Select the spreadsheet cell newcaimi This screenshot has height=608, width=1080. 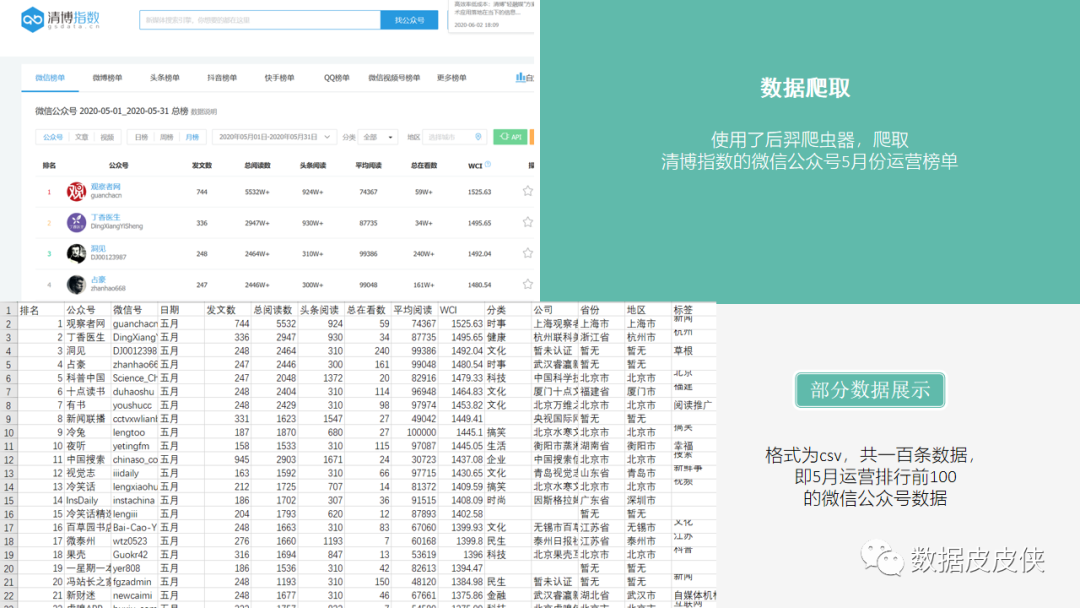(135, 596)
